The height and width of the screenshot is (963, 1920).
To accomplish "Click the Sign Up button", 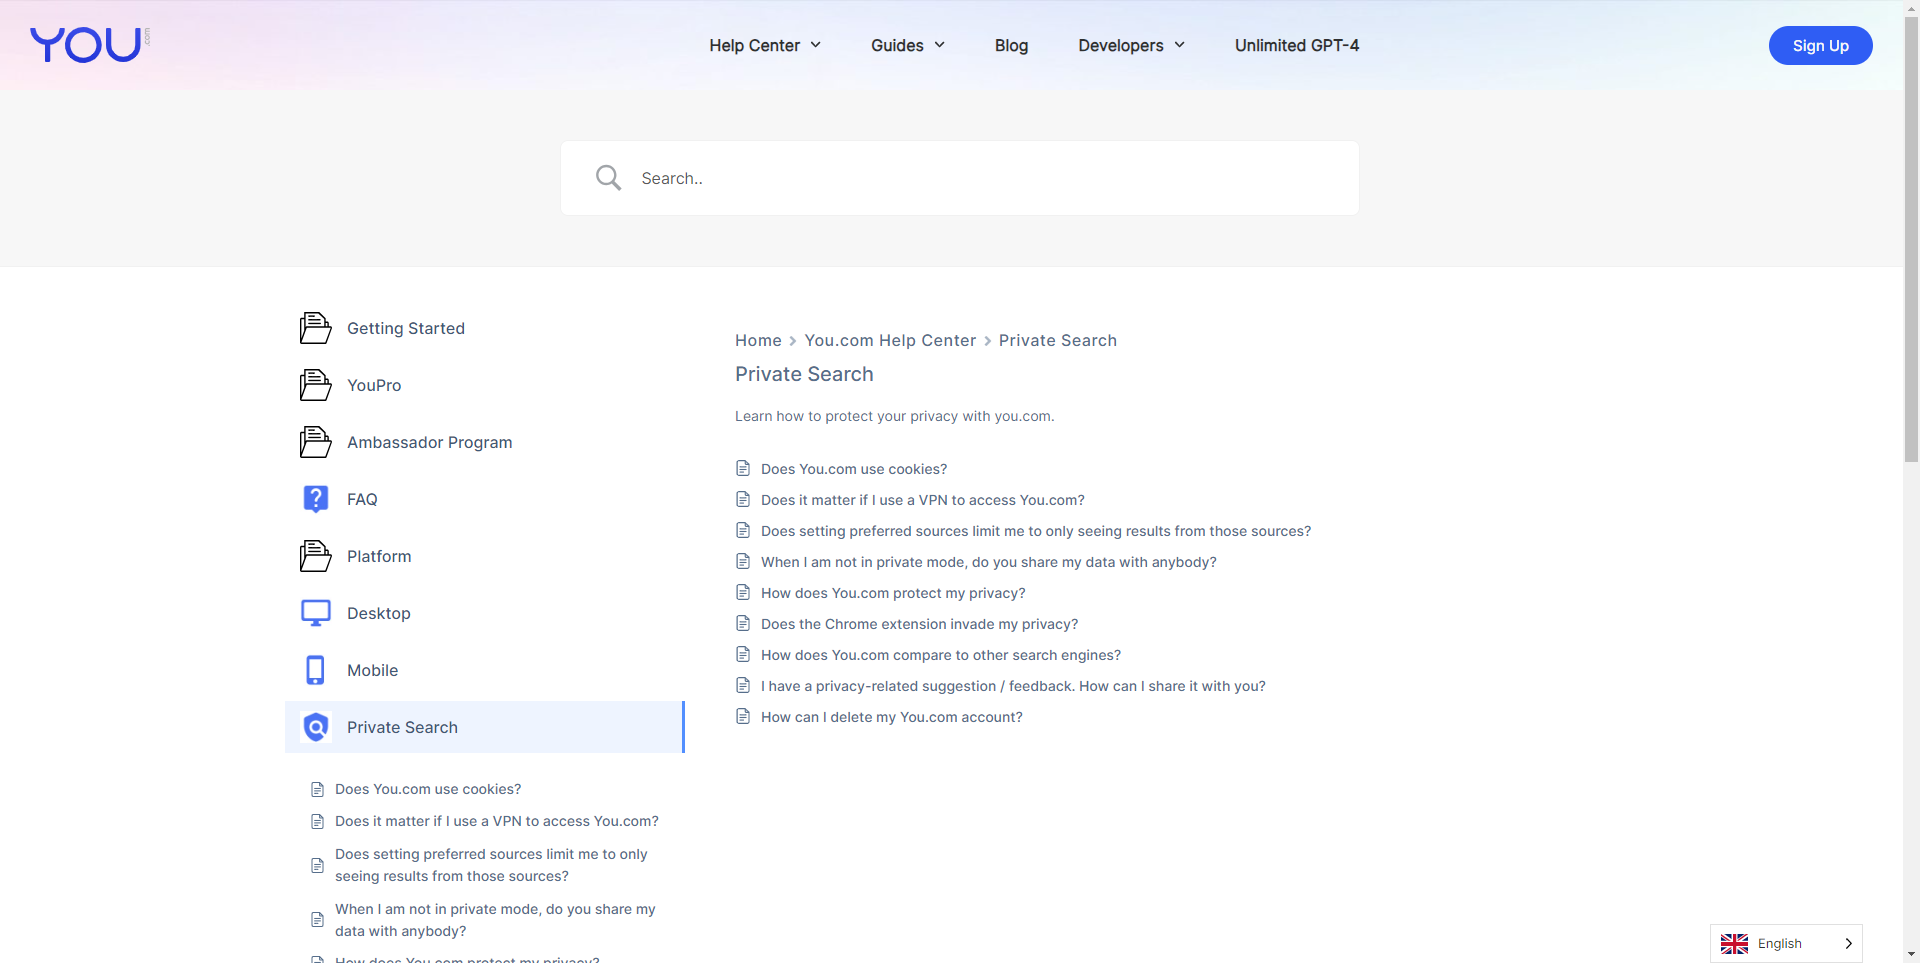I will (x=1820, y=45).
